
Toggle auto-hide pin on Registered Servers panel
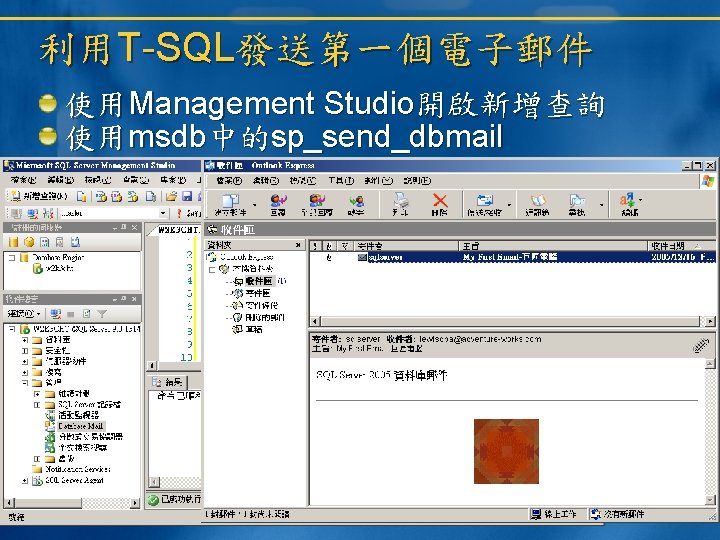pos(124,227)
